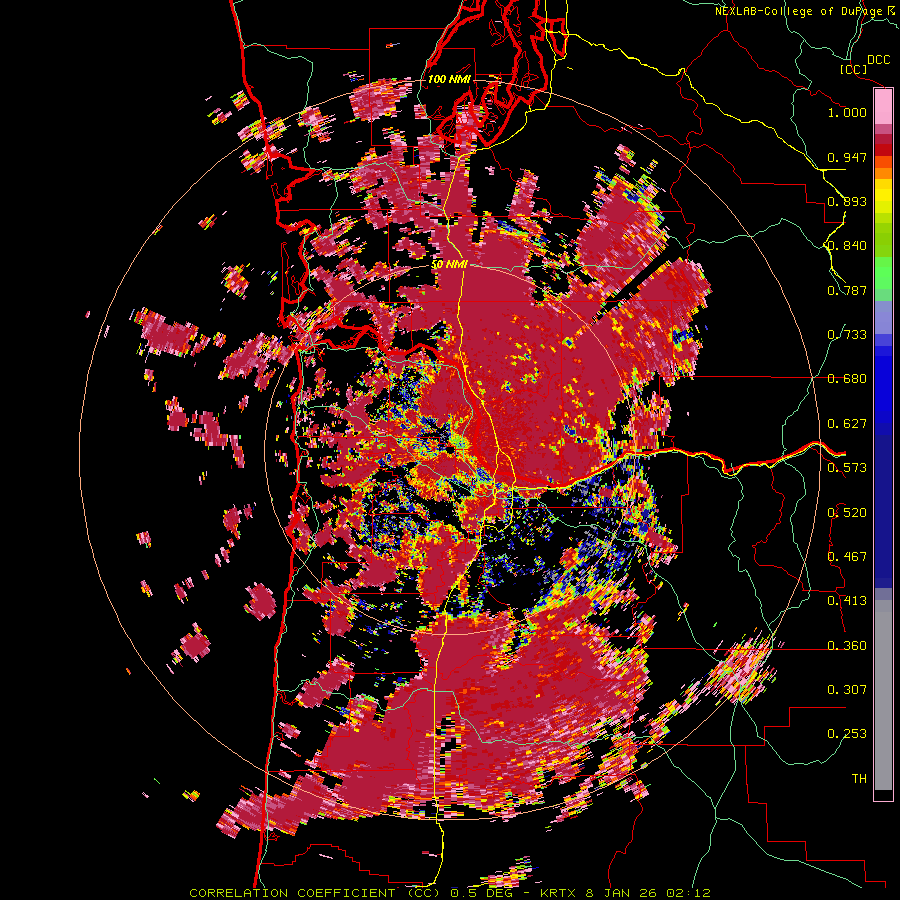Click the 0.573 scale value
The image size is (900, 900).
[x=847, y=468]
